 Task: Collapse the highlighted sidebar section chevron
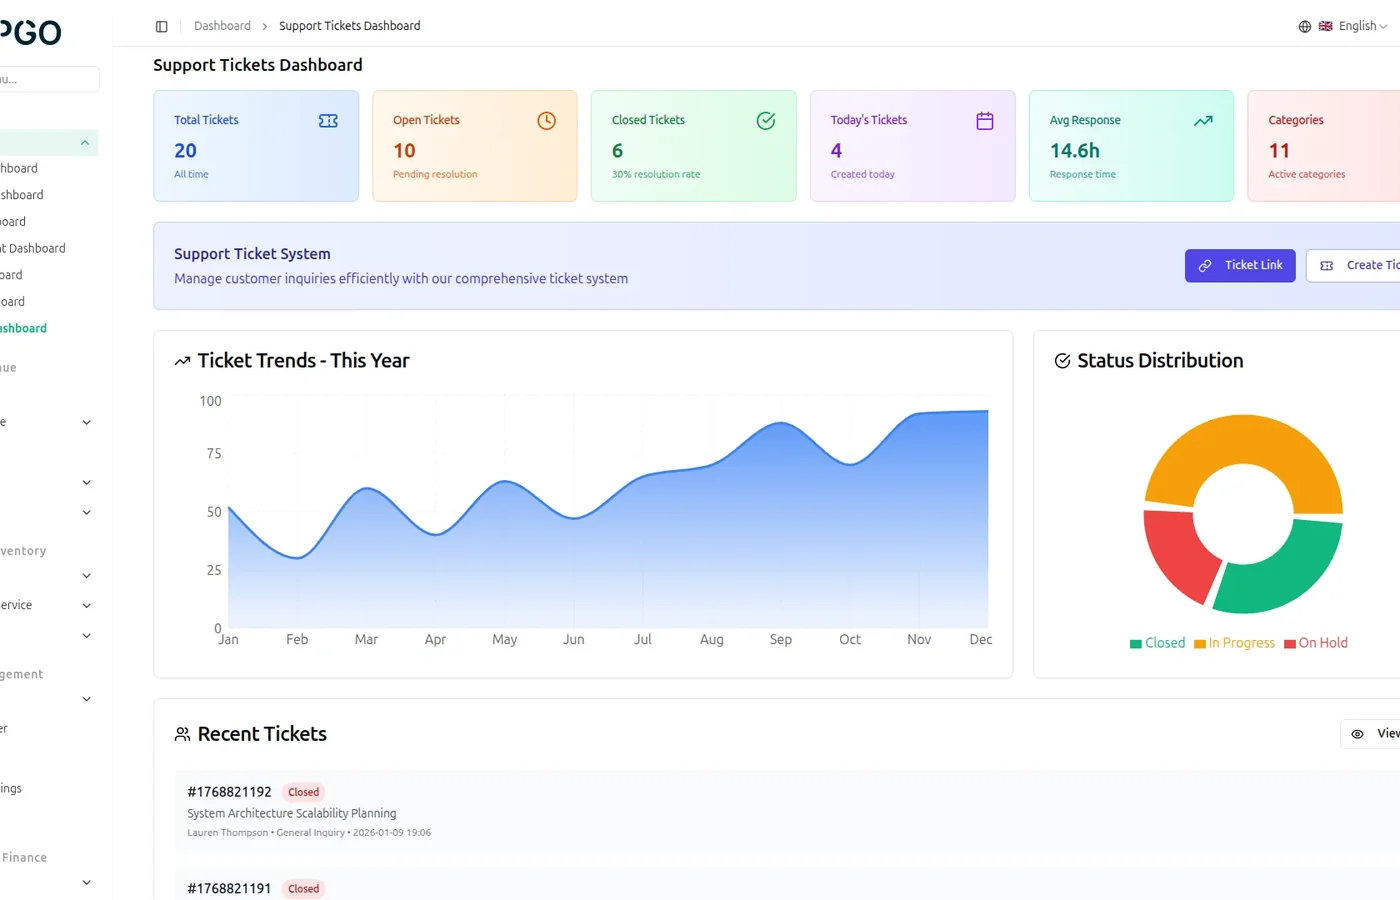[85, 143]
